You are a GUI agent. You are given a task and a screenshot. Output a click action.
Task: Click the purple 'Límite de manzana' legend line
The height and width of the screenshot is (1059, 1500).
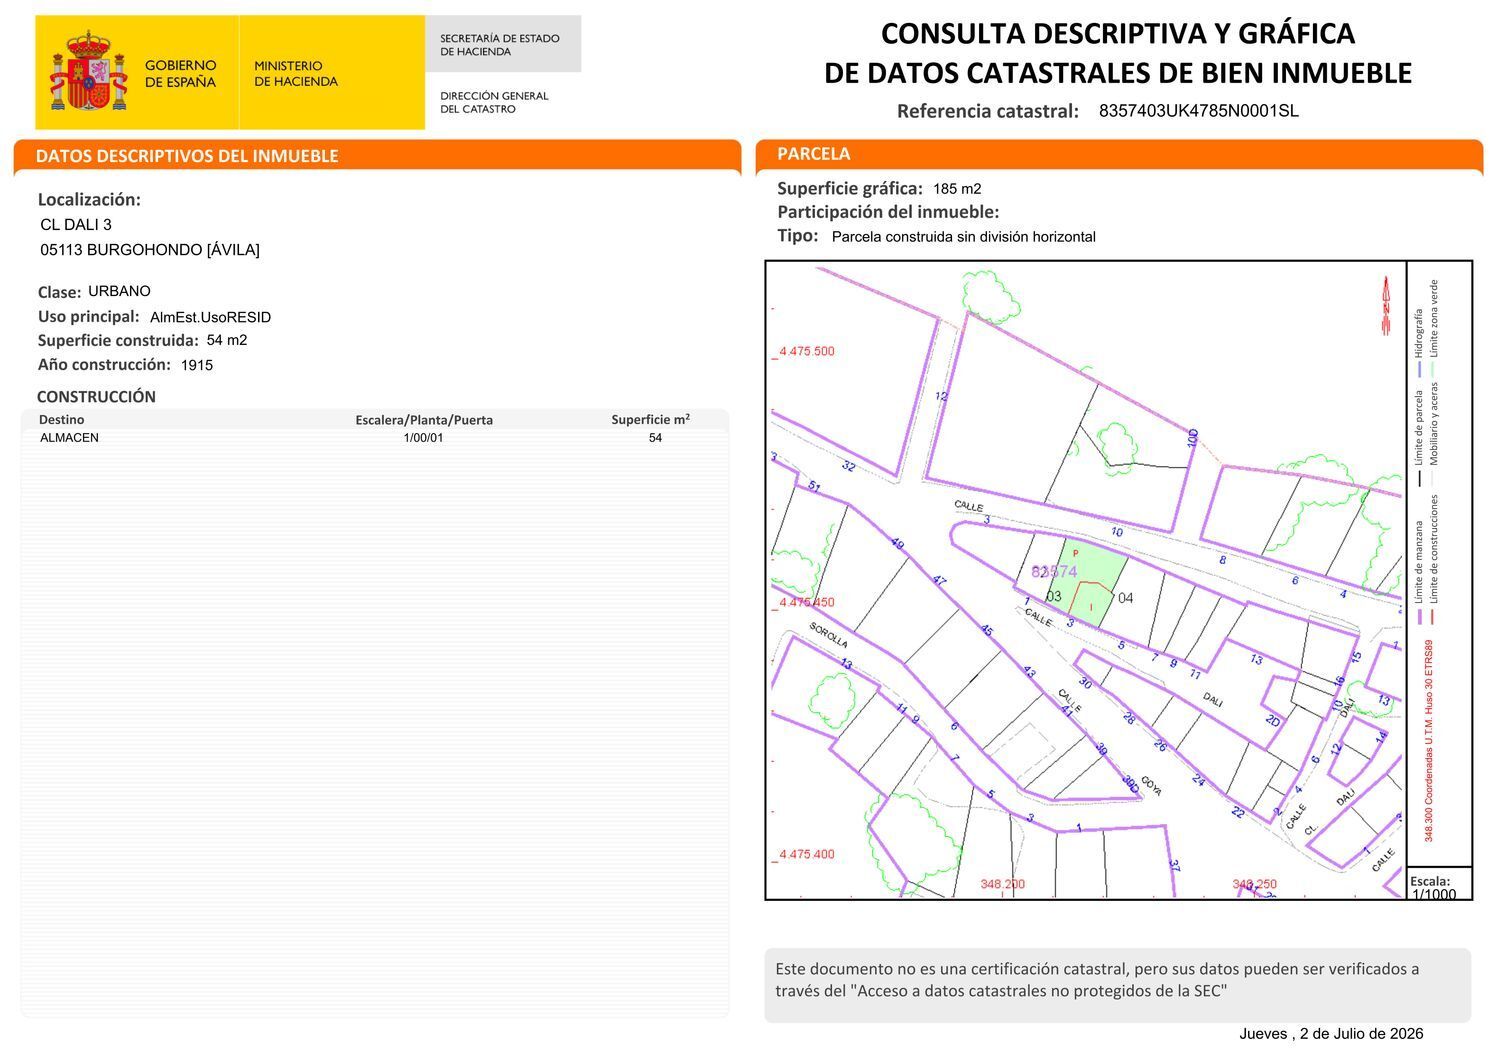1419,616
